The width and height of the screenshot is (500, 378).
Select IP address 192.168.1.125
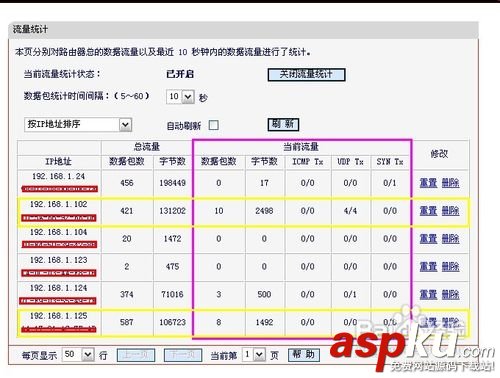click(58, 316)
